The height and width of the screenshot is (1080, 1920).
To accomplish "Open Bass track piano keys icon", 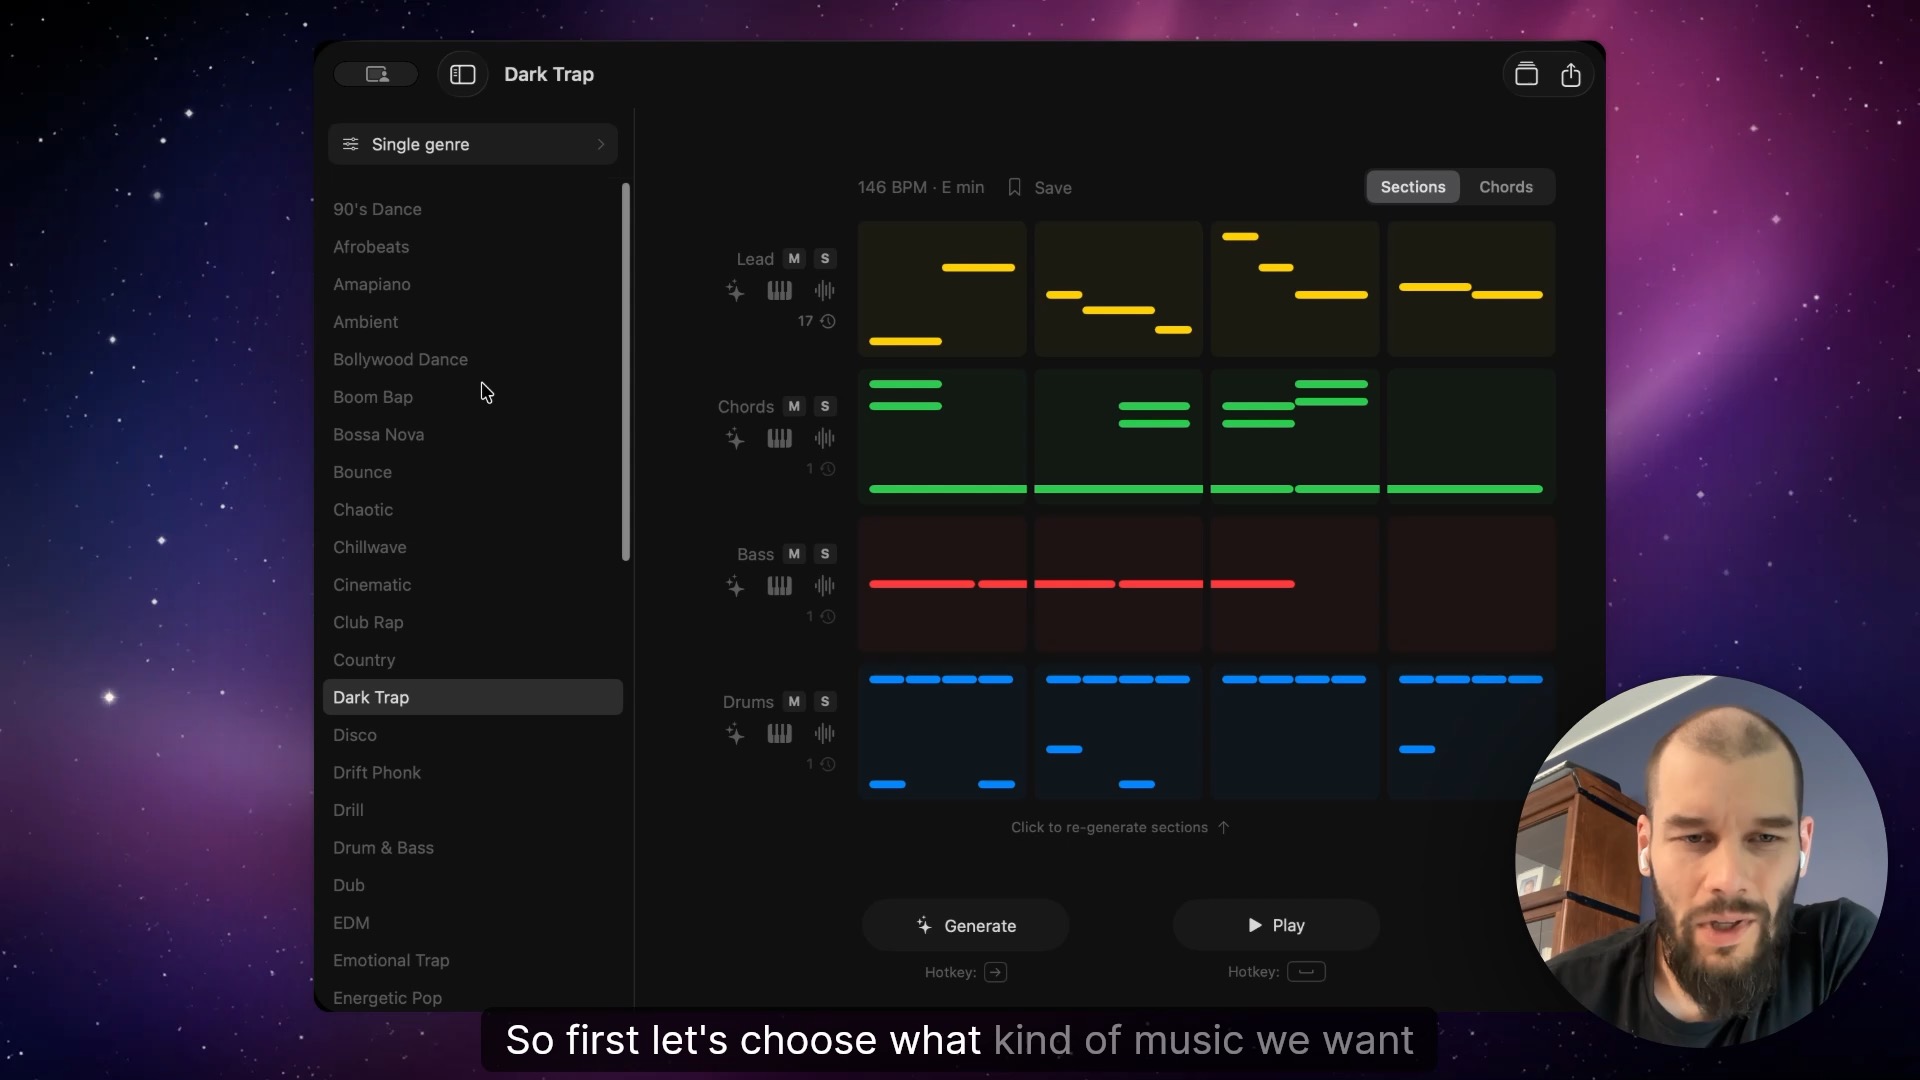I will pyautogui.click(x=779, y=587).
